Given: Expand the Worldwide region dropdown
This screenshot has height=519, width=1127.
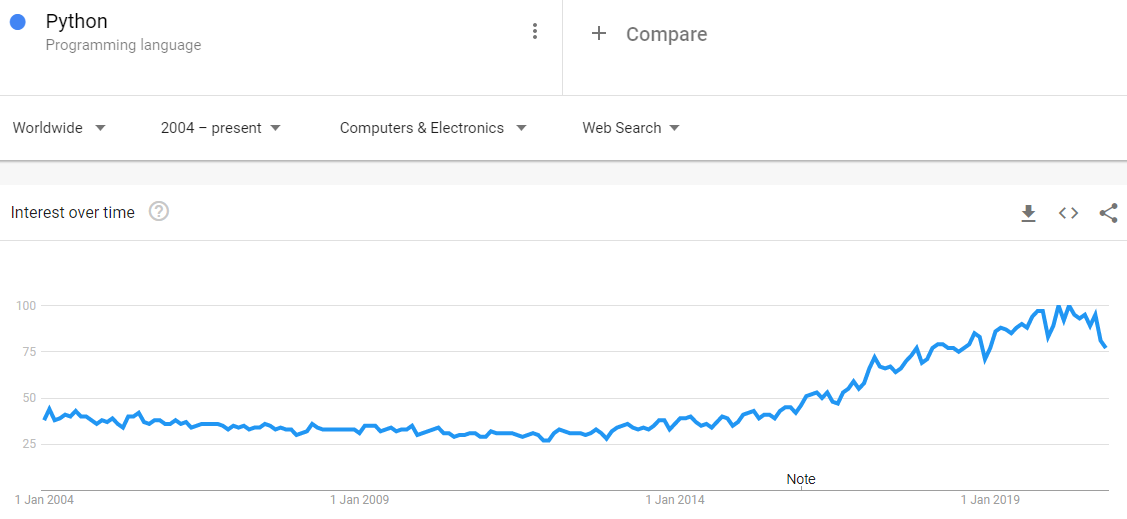Looking at the screenshot, I should tap(60, 128).
